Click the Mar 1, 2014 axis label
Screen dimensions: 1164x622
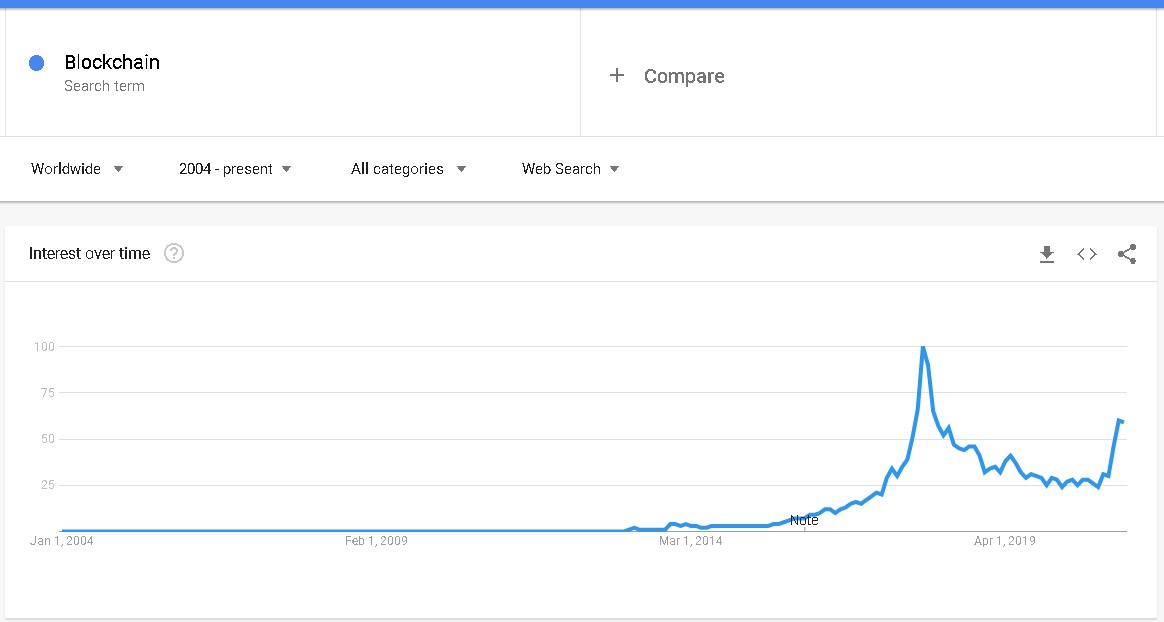[x=690, y=541]
